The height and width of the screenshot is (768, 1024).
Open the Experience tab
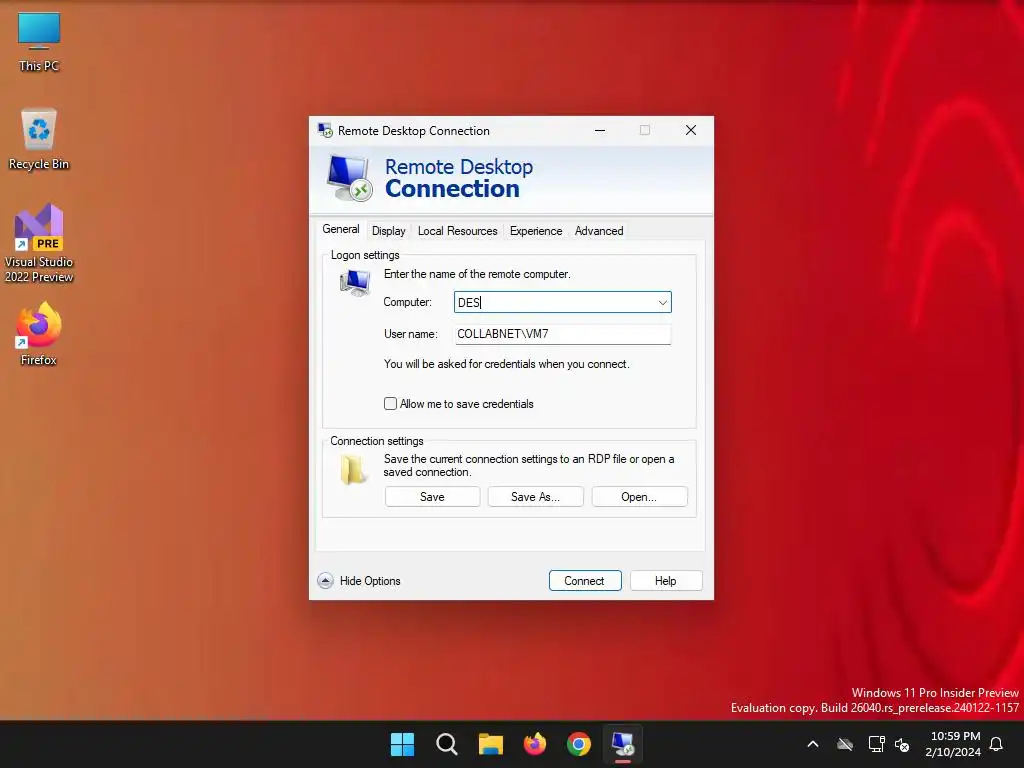536,231
